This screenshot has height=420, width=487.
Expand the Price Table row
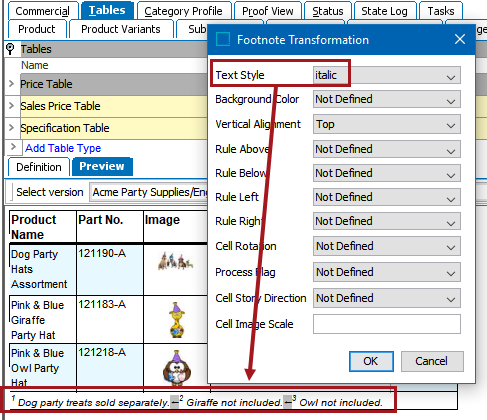[12, 83]
